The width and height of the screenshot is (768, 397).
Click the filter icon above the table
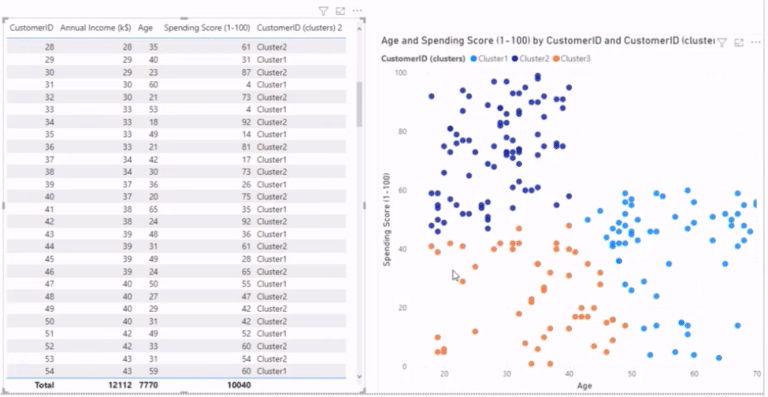323,11
